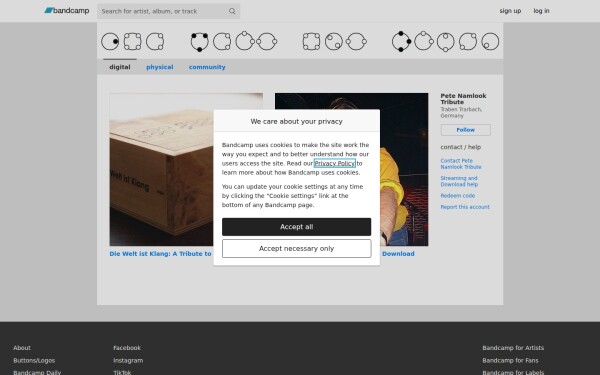This screenshot has height=375, width=600.
Task: Focus the artist, album, or track search field
Action: pyautogui.click(x=168, y=11)
